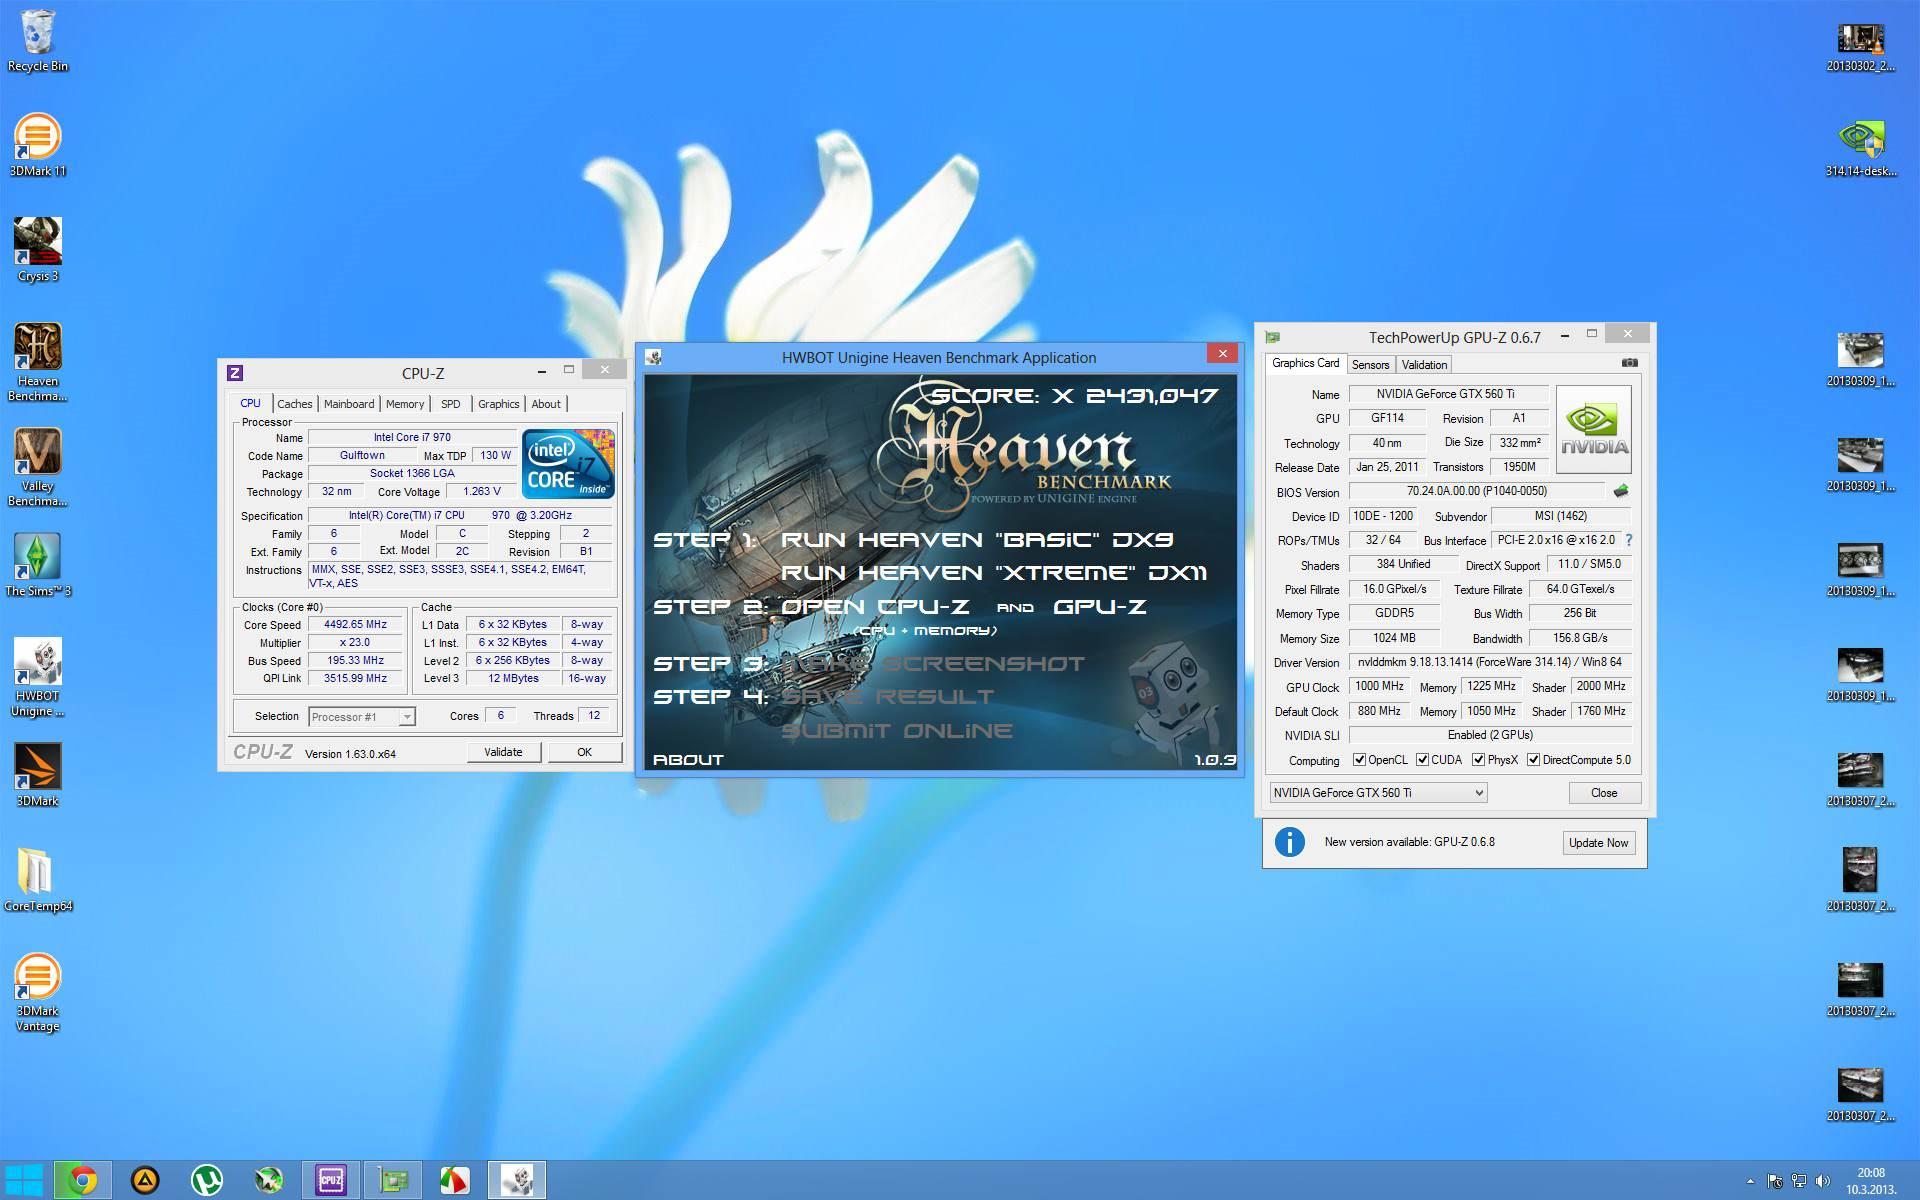Image resolution: width=1920 pixels, height=1200 pixels.
Task: Click Run Heaven "Basic" DX9
Action: pyautogui.click(x=977, y=540)
